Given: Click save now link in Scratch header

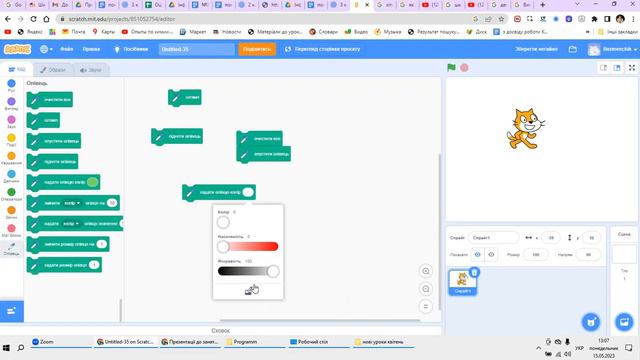Looking at the screenshot, I should (536, 49).
